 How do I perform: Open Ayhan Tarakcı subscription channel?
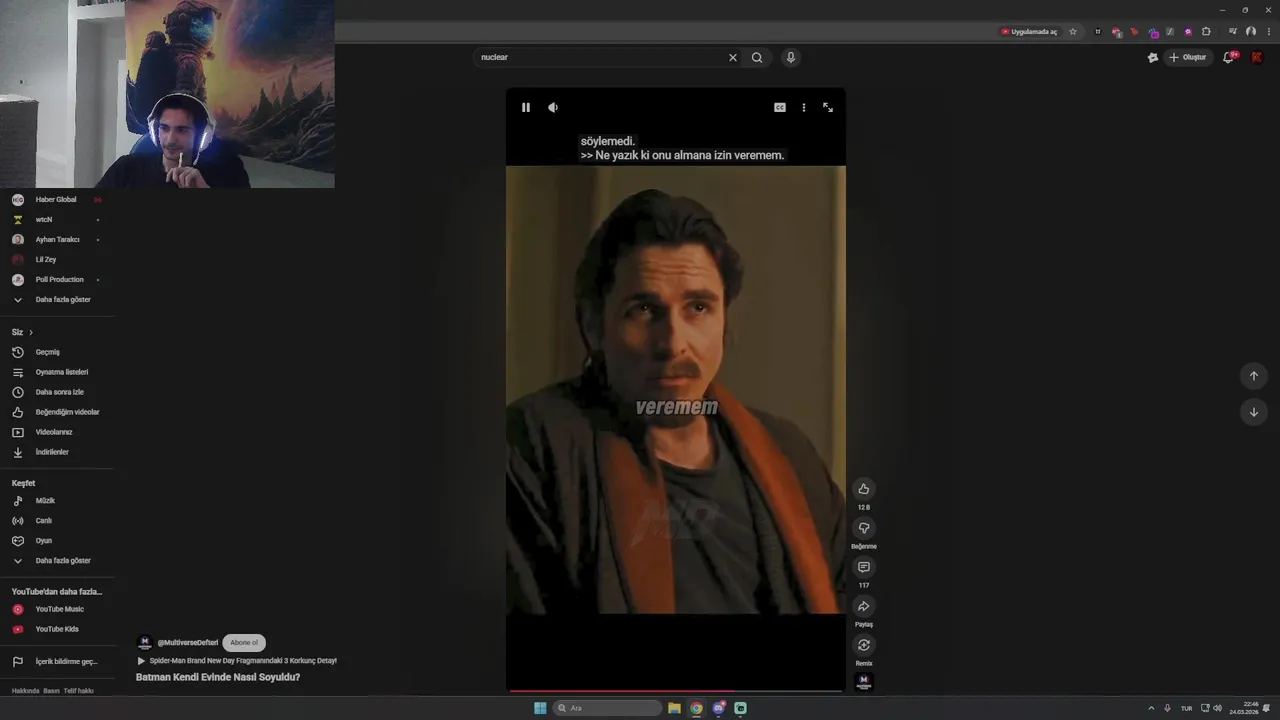pos(57,240)
